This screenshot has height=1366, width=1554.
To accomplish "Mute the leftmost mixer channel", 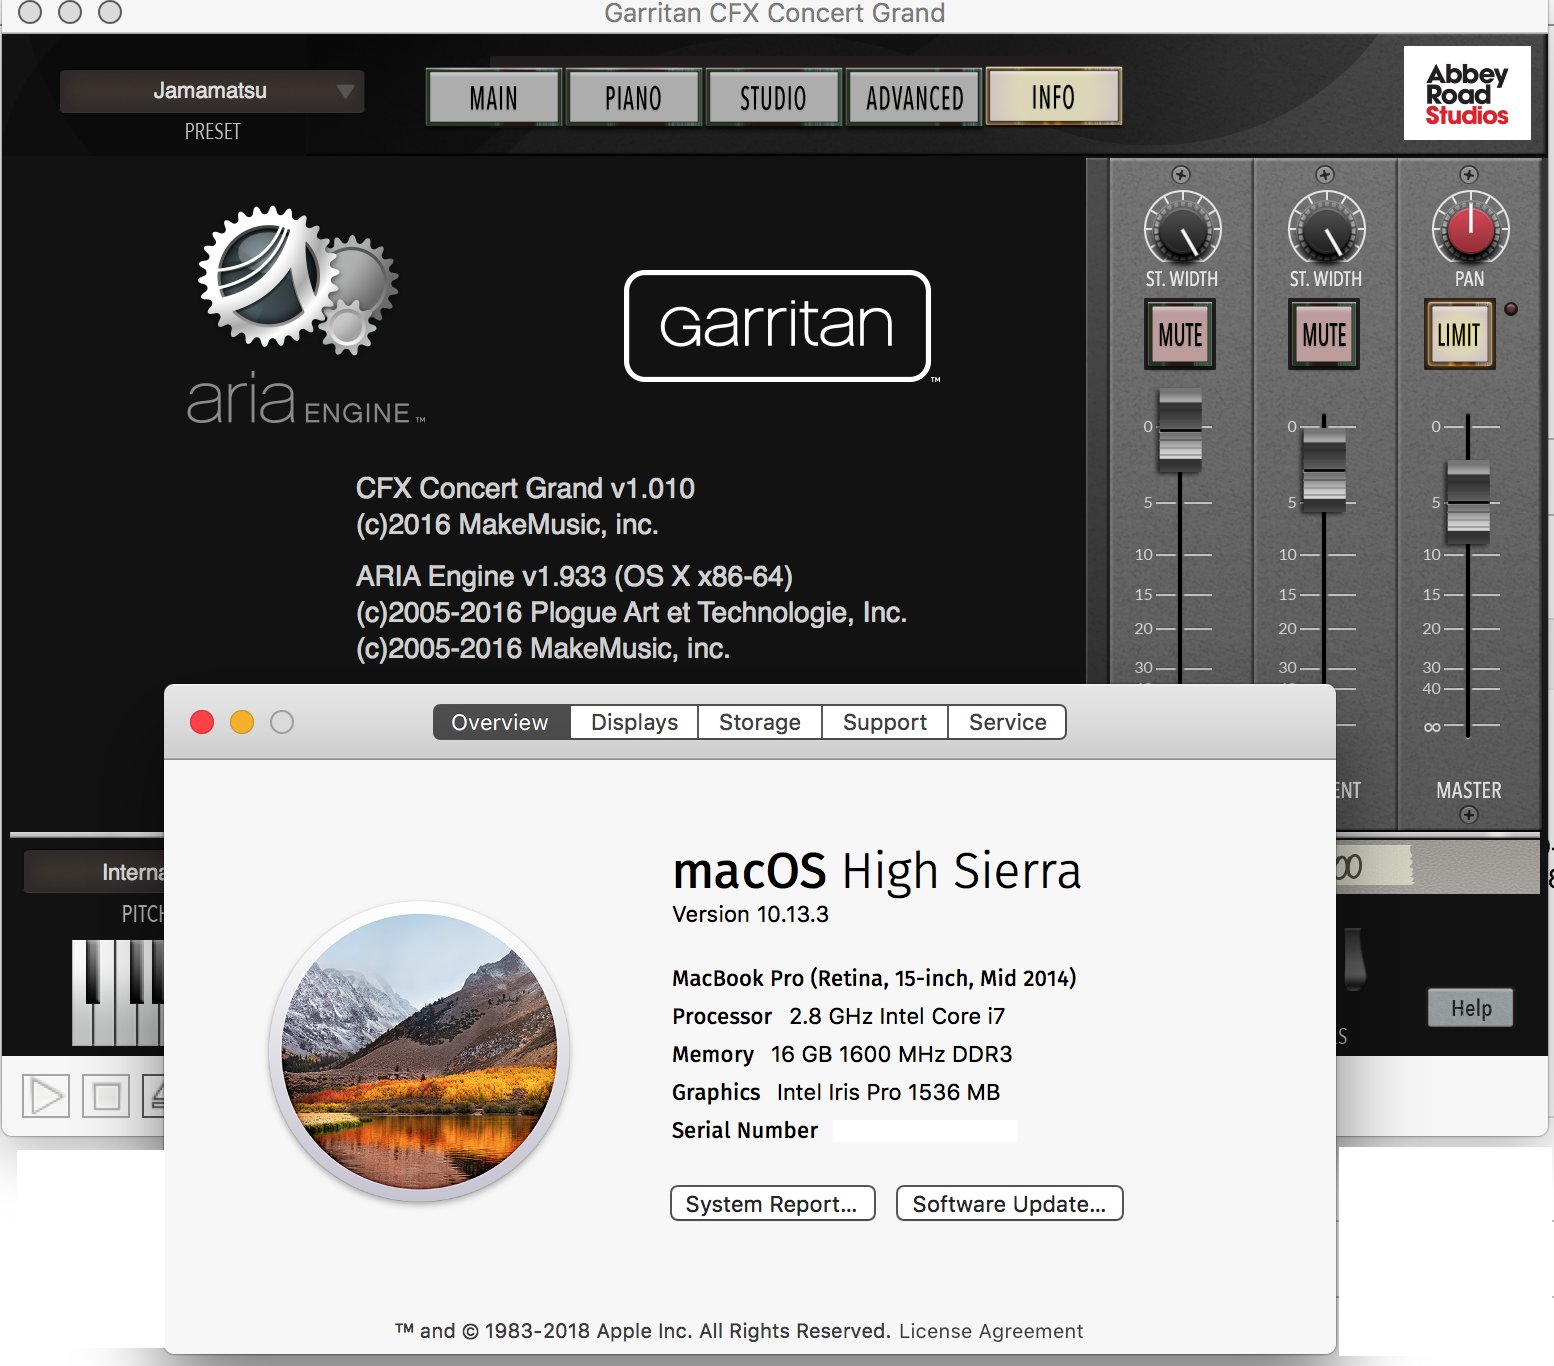I will 1180,335.
